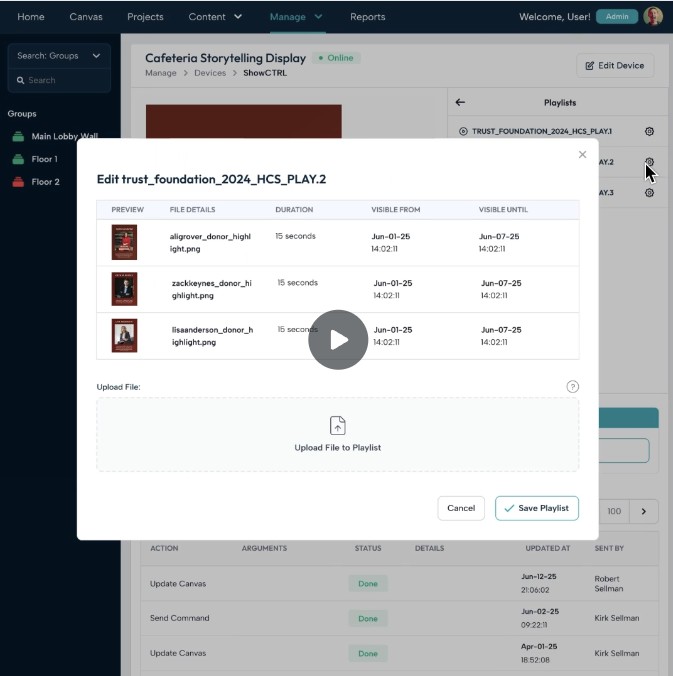Open settings gear for TRUST_FOUNDATION_2024_HCS_PLAY.1
Screen dimensions: 673x676
[649, 131]
